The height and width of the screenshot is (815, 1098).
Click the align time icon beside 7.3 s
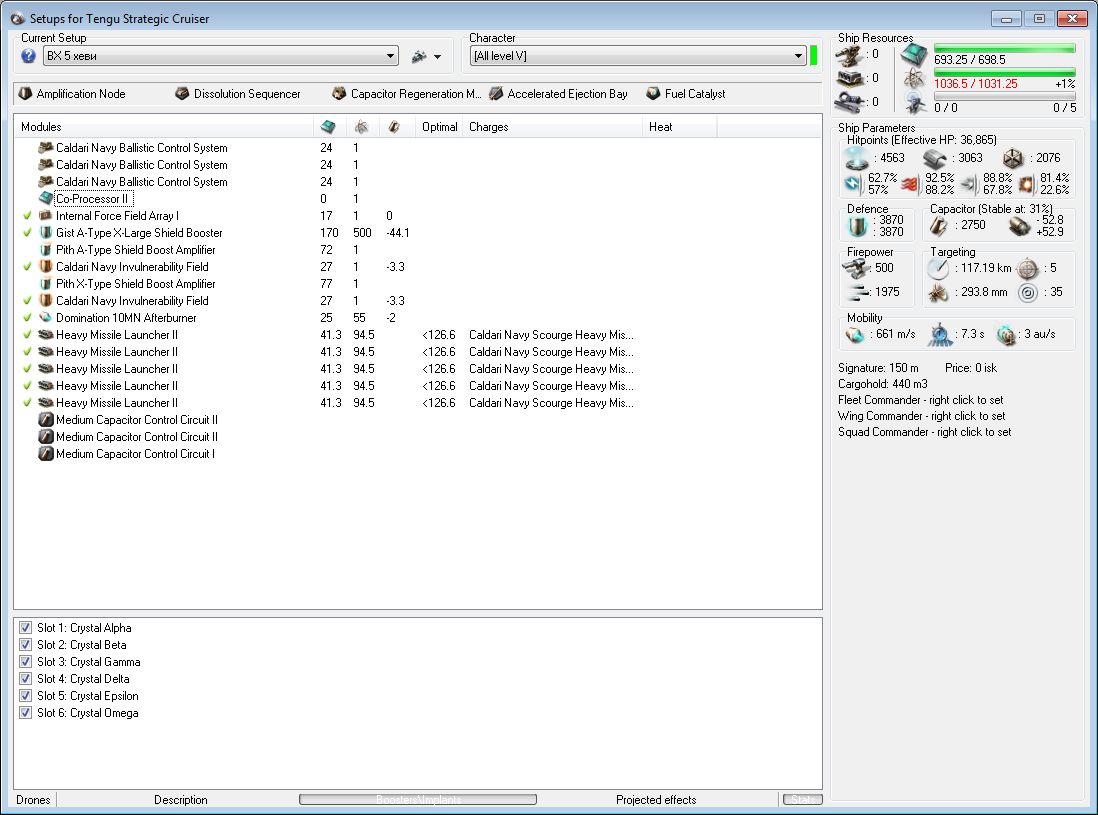tap(940, 335)
